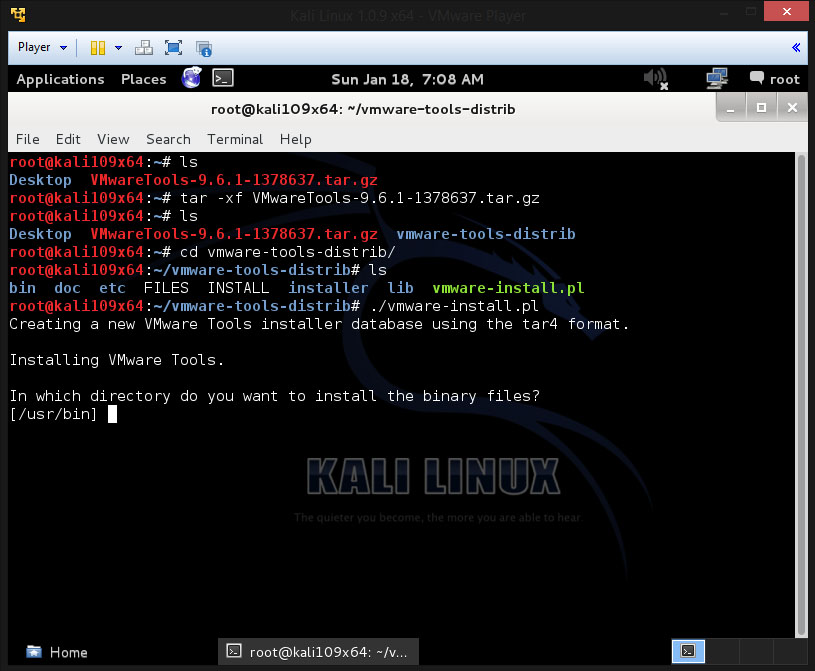Enter full screen mode icon
The width and height of the screenshot is (815, 671).
[x=174, y=48]
